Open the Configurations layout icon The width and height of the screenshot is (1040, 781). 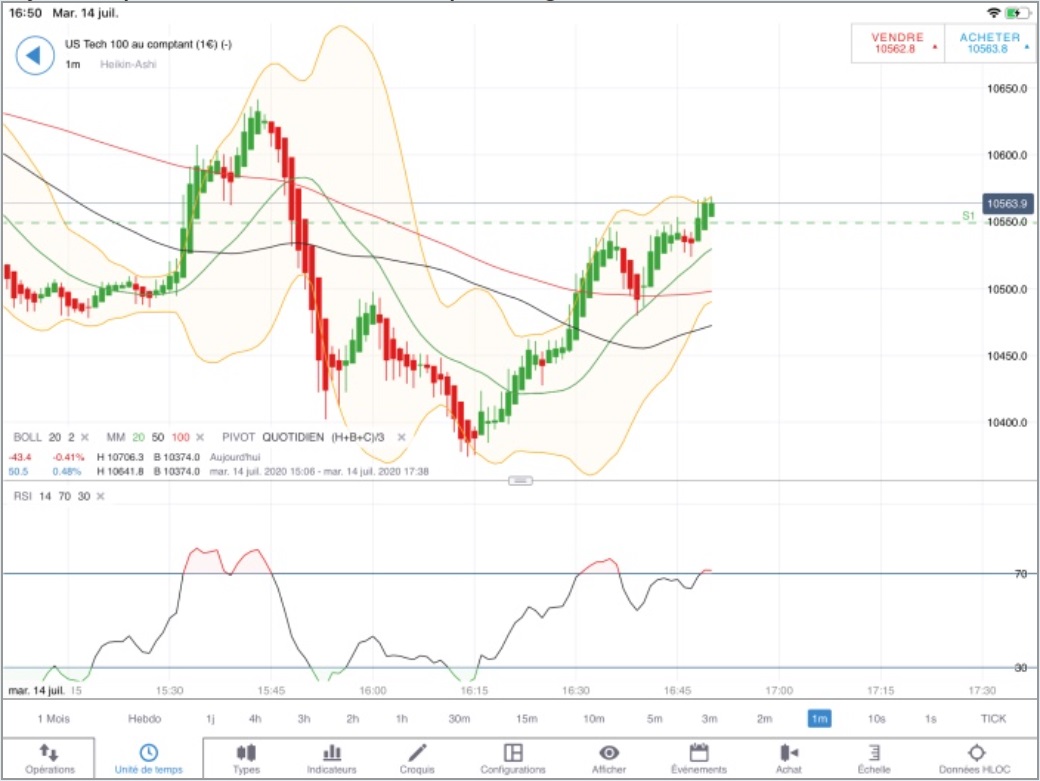pos(513,759)
